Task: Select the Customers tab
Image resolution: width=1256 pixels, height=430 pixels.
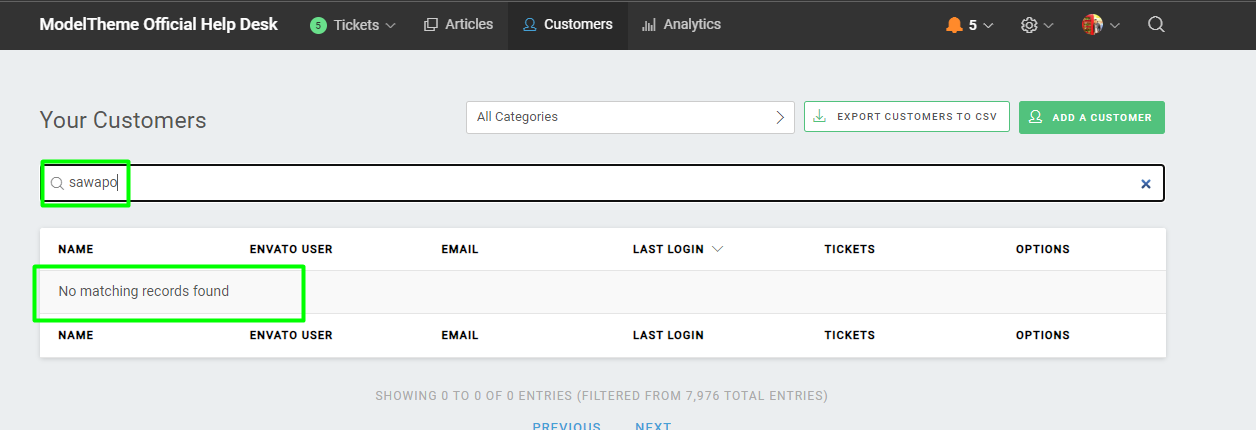Action: 568,24
